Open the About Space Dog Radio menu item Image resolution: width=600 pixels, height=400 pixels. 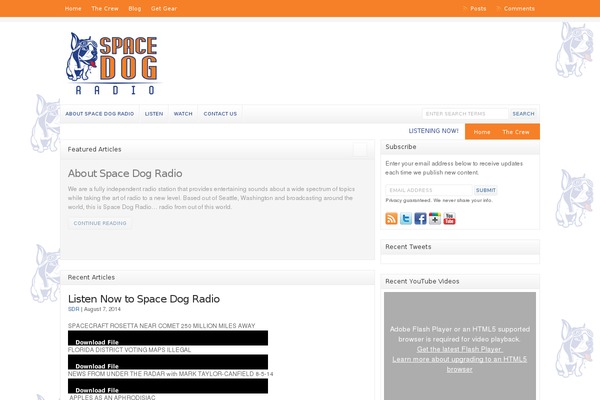(x=99, y=114)
